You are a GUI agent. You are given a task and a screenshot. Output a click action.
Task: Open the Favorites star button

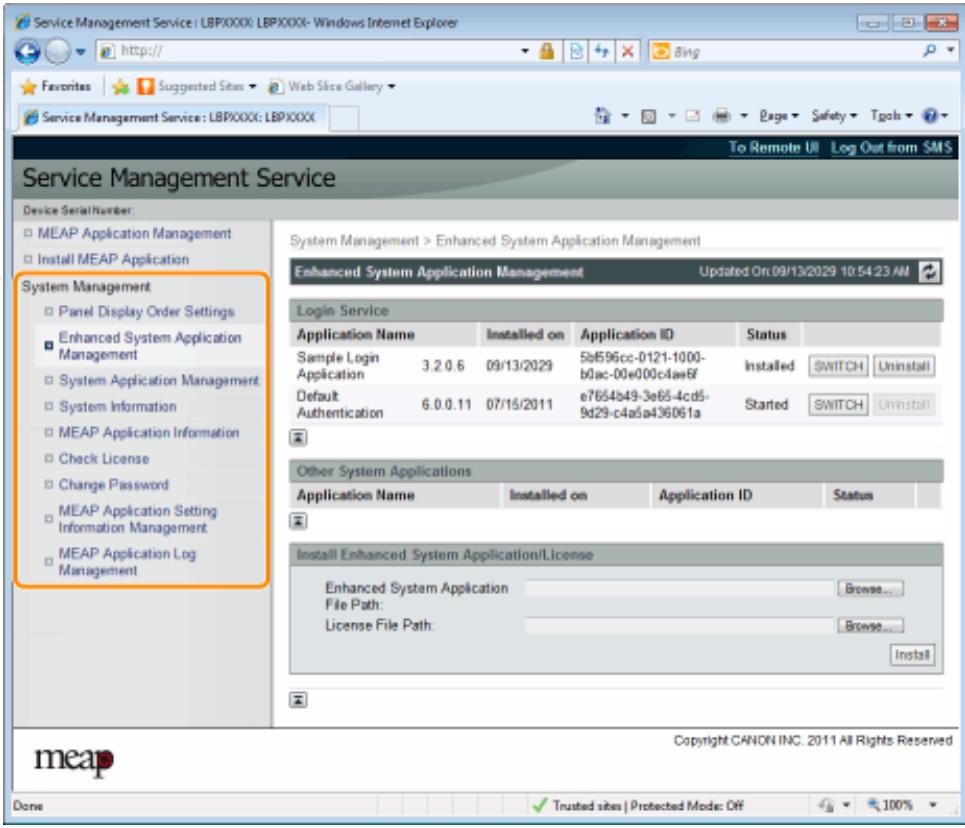click(55, 87)
